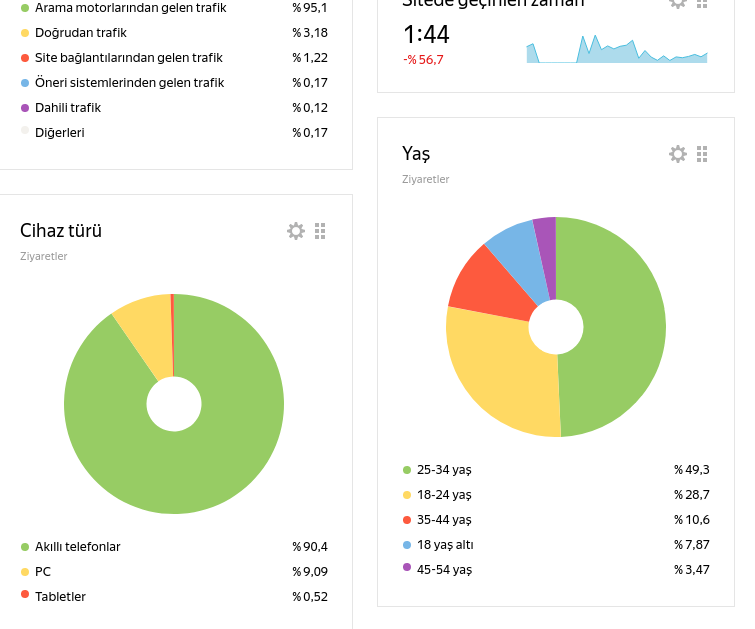Open settings gear of Cihaz türü widget
Image resolution: width=755 pixels, height=629 pixels.
[296, 231]
